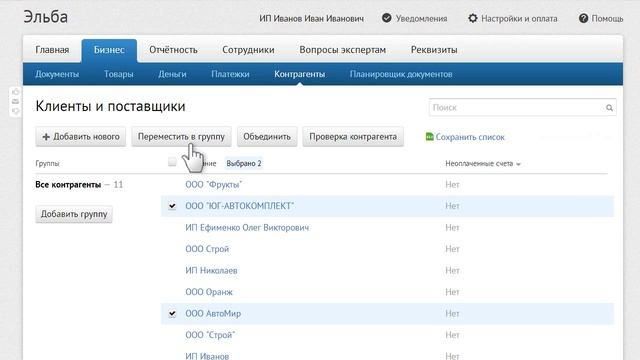Go to Платежки subsection
Screen dimensions: 640x360
tap(230, 74)
